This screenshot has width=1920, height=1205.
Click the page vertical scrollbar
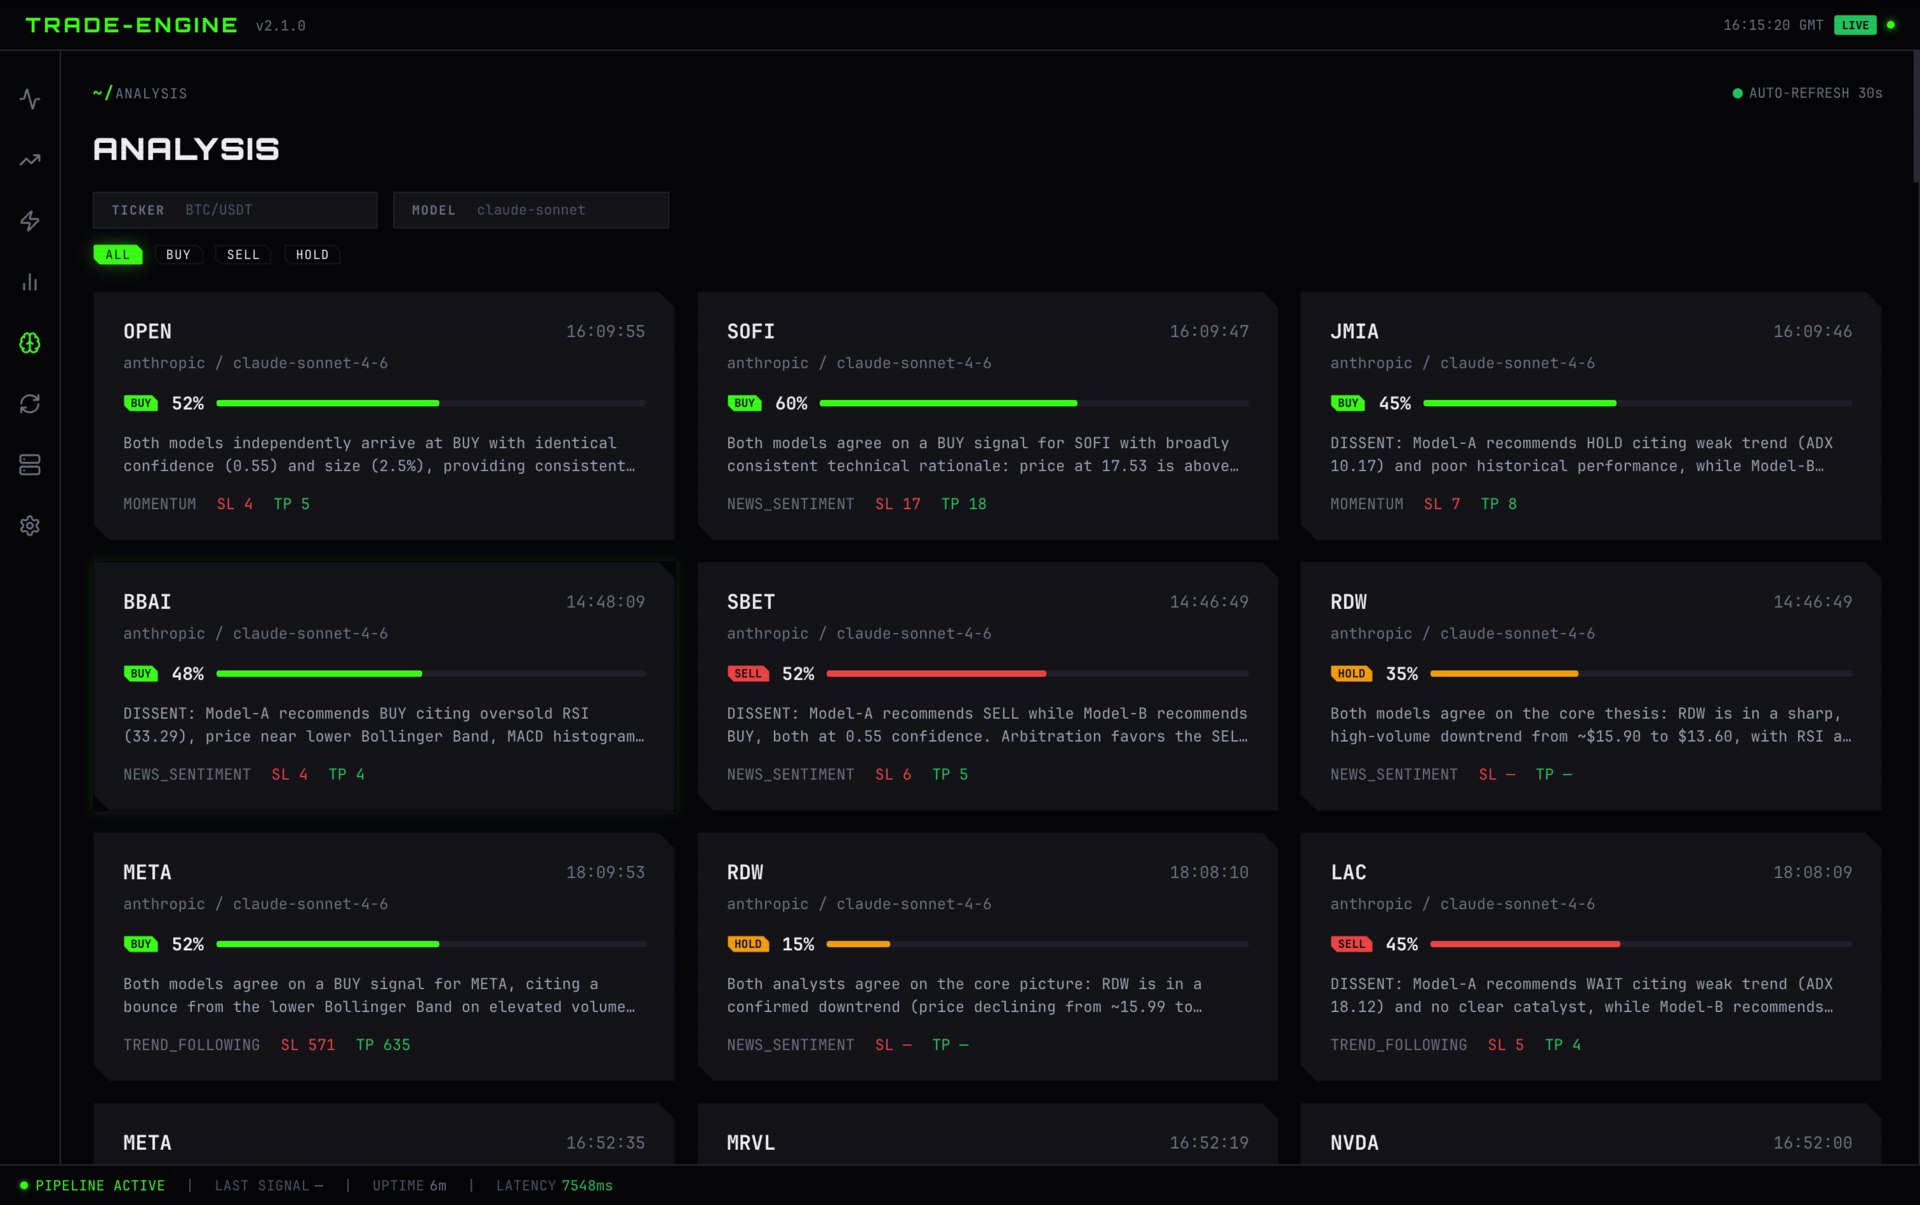pos(1915,118)
